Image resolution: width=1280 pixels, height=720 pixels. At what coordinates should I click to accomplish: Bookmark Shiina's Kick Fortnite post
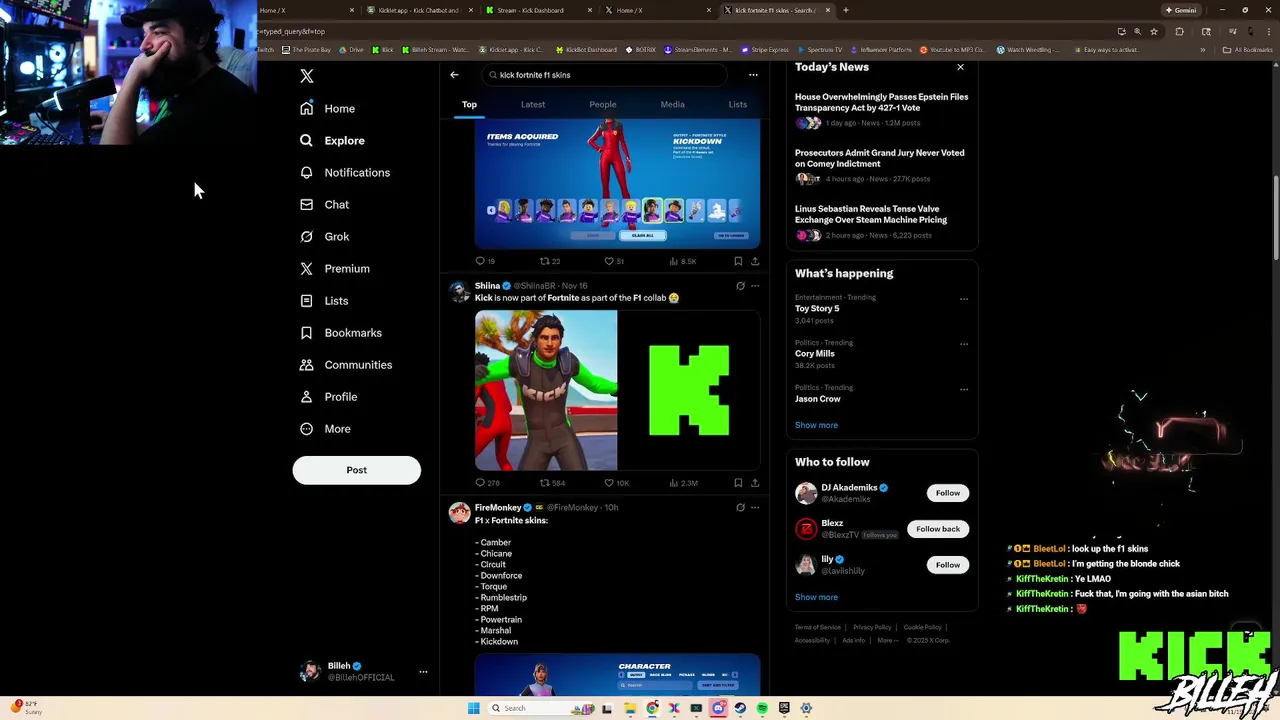point(738,483)
